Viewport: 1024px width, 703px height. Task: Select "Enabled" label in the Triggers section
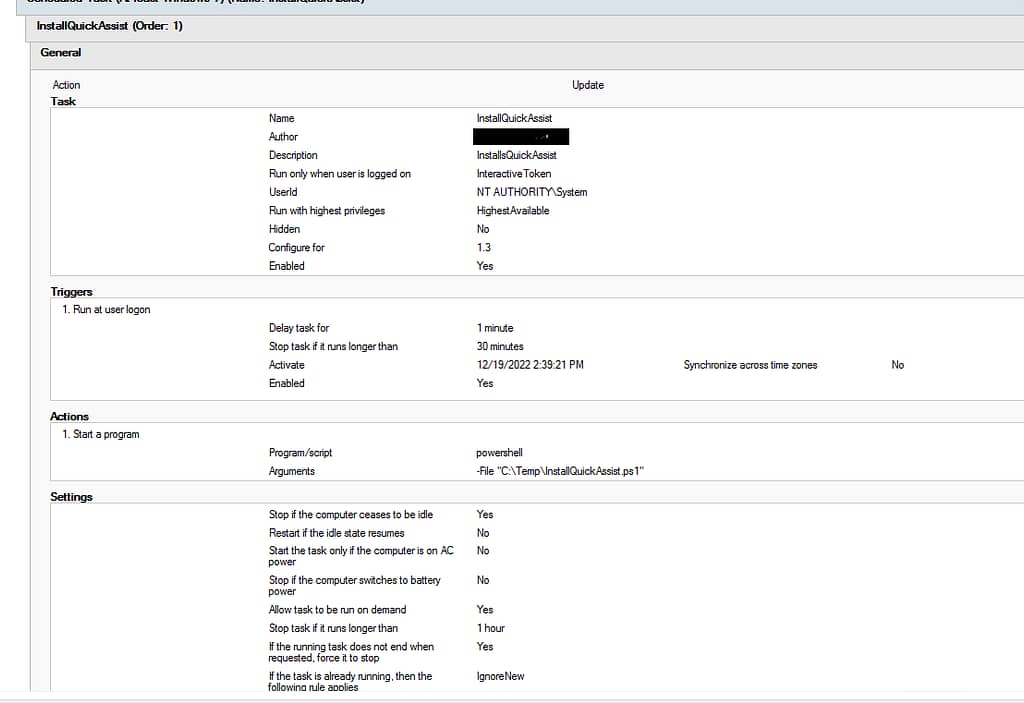[287, 384]
